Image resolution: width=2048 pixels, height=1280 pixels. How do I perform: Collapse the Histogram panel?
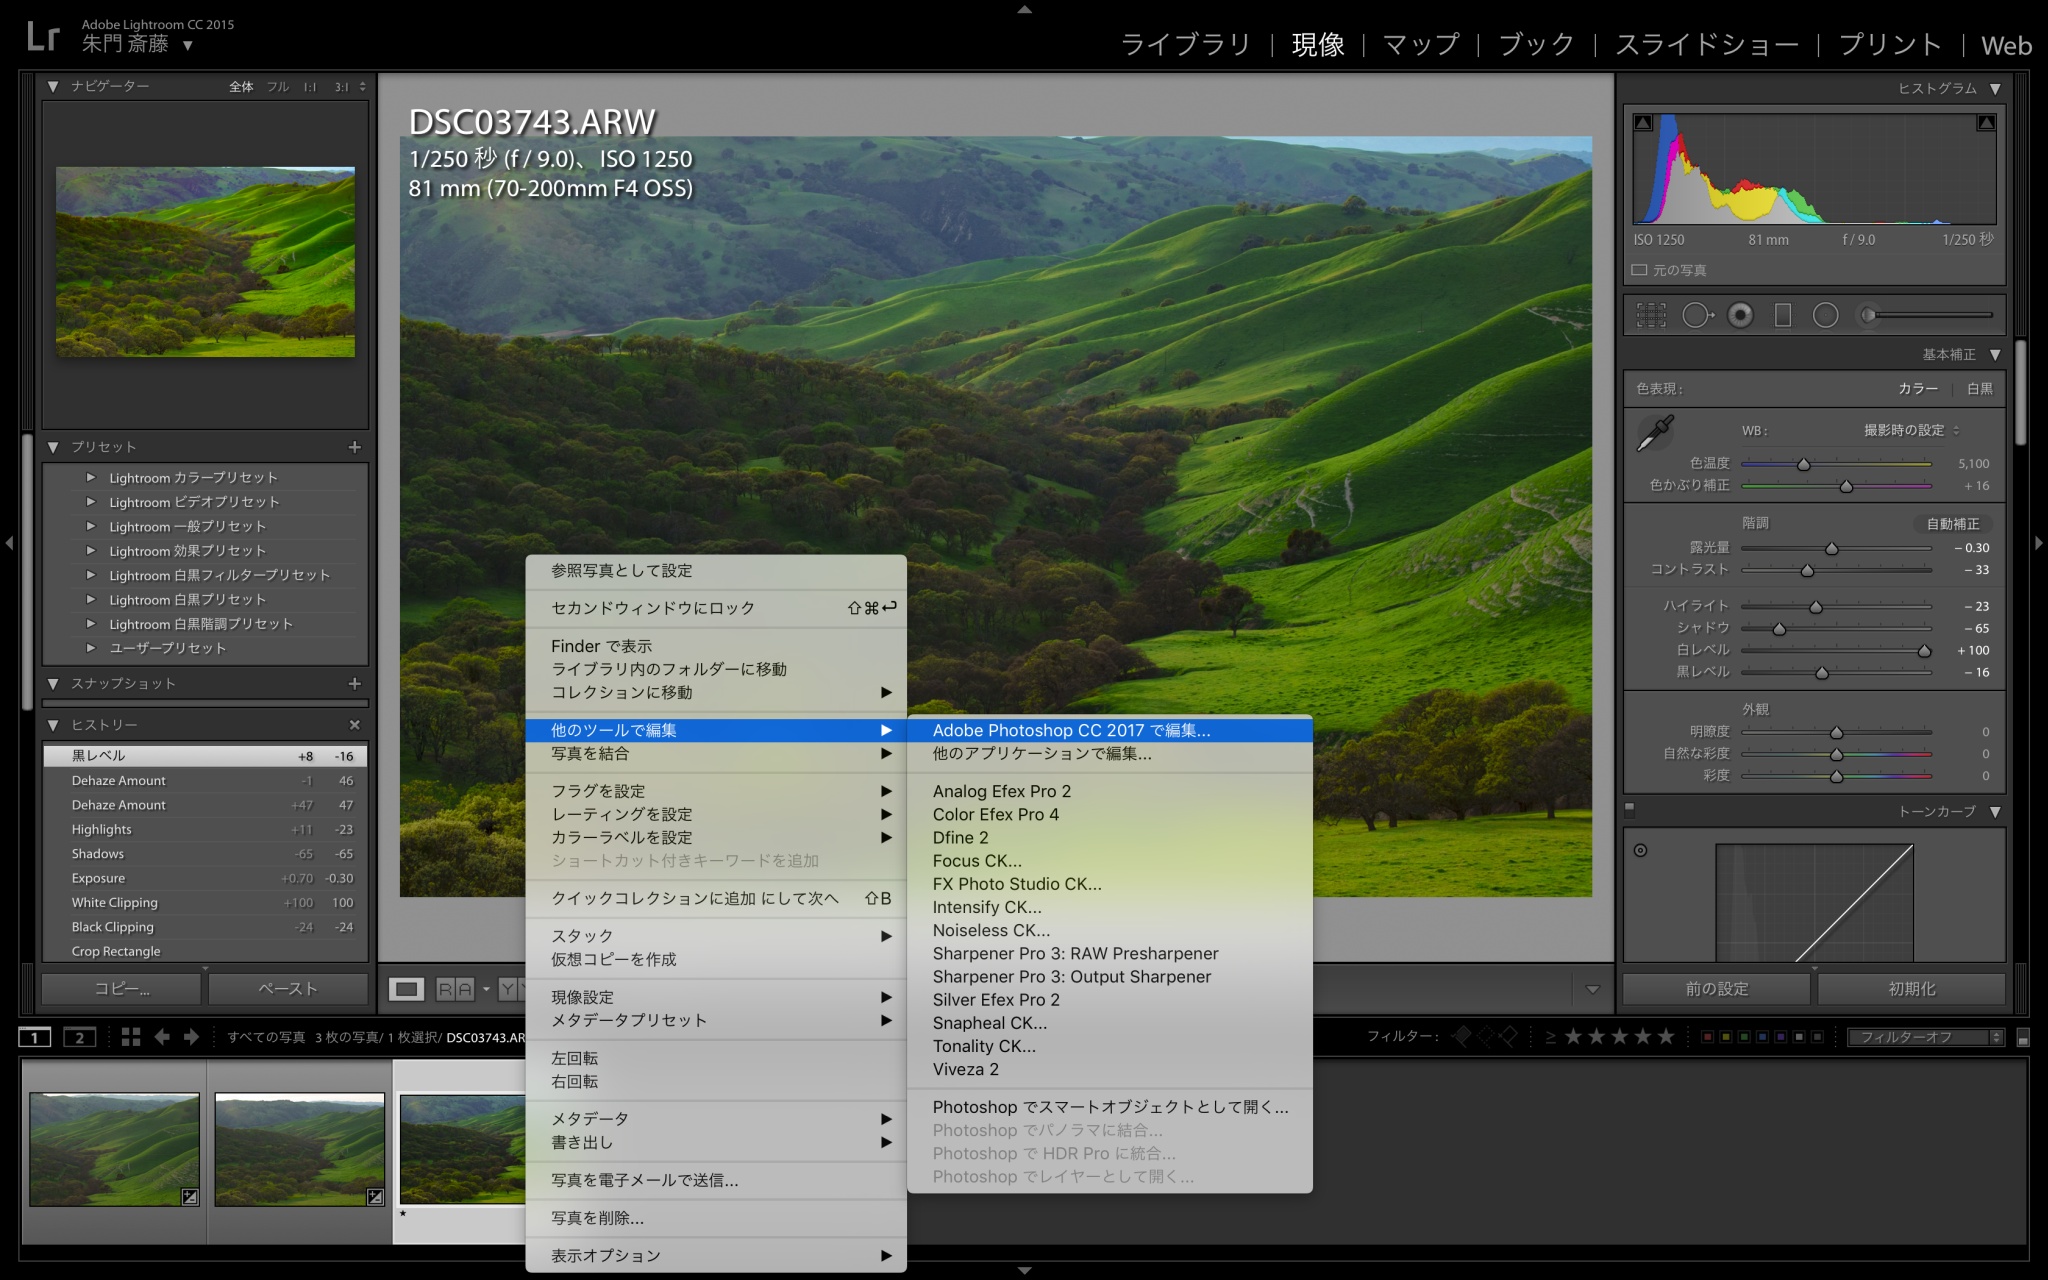[1995, 88]
